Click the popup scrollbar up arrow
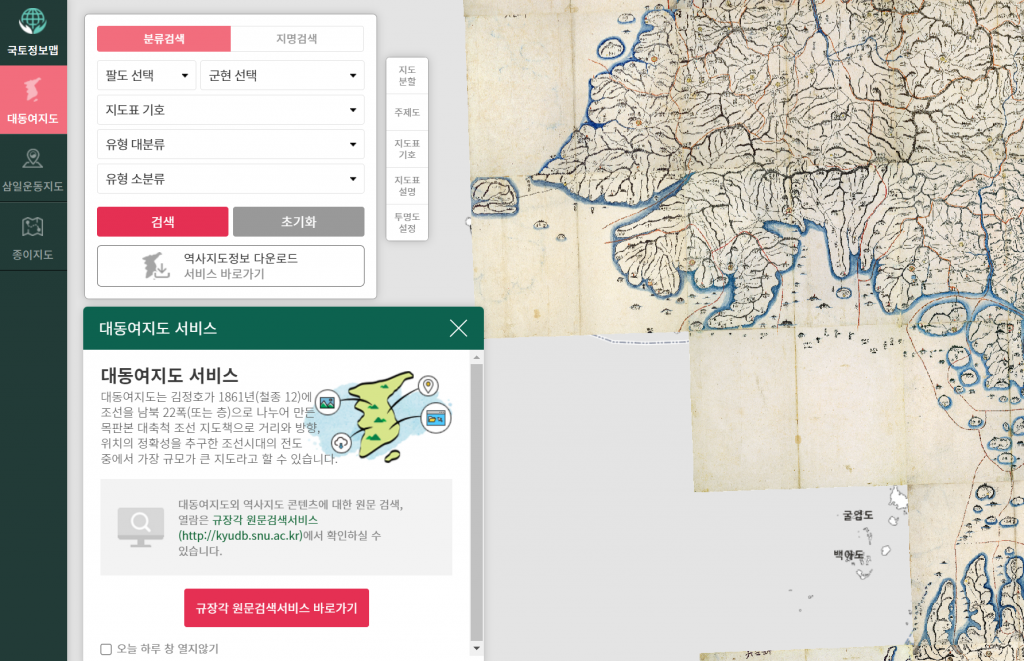The height and width of the screenshot is (661, 1024). click(x=477, y=357)
